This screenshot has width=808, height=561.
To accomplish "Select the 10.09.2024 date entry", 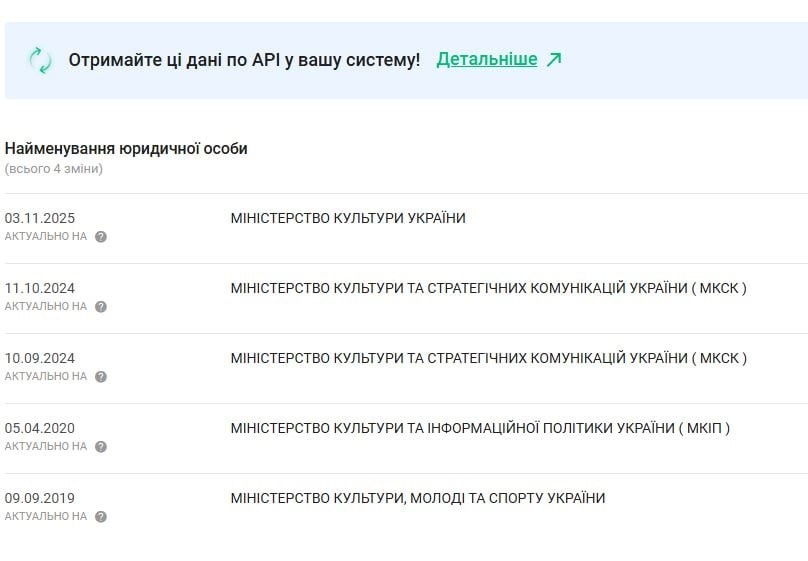I will [x=40, y=358].
